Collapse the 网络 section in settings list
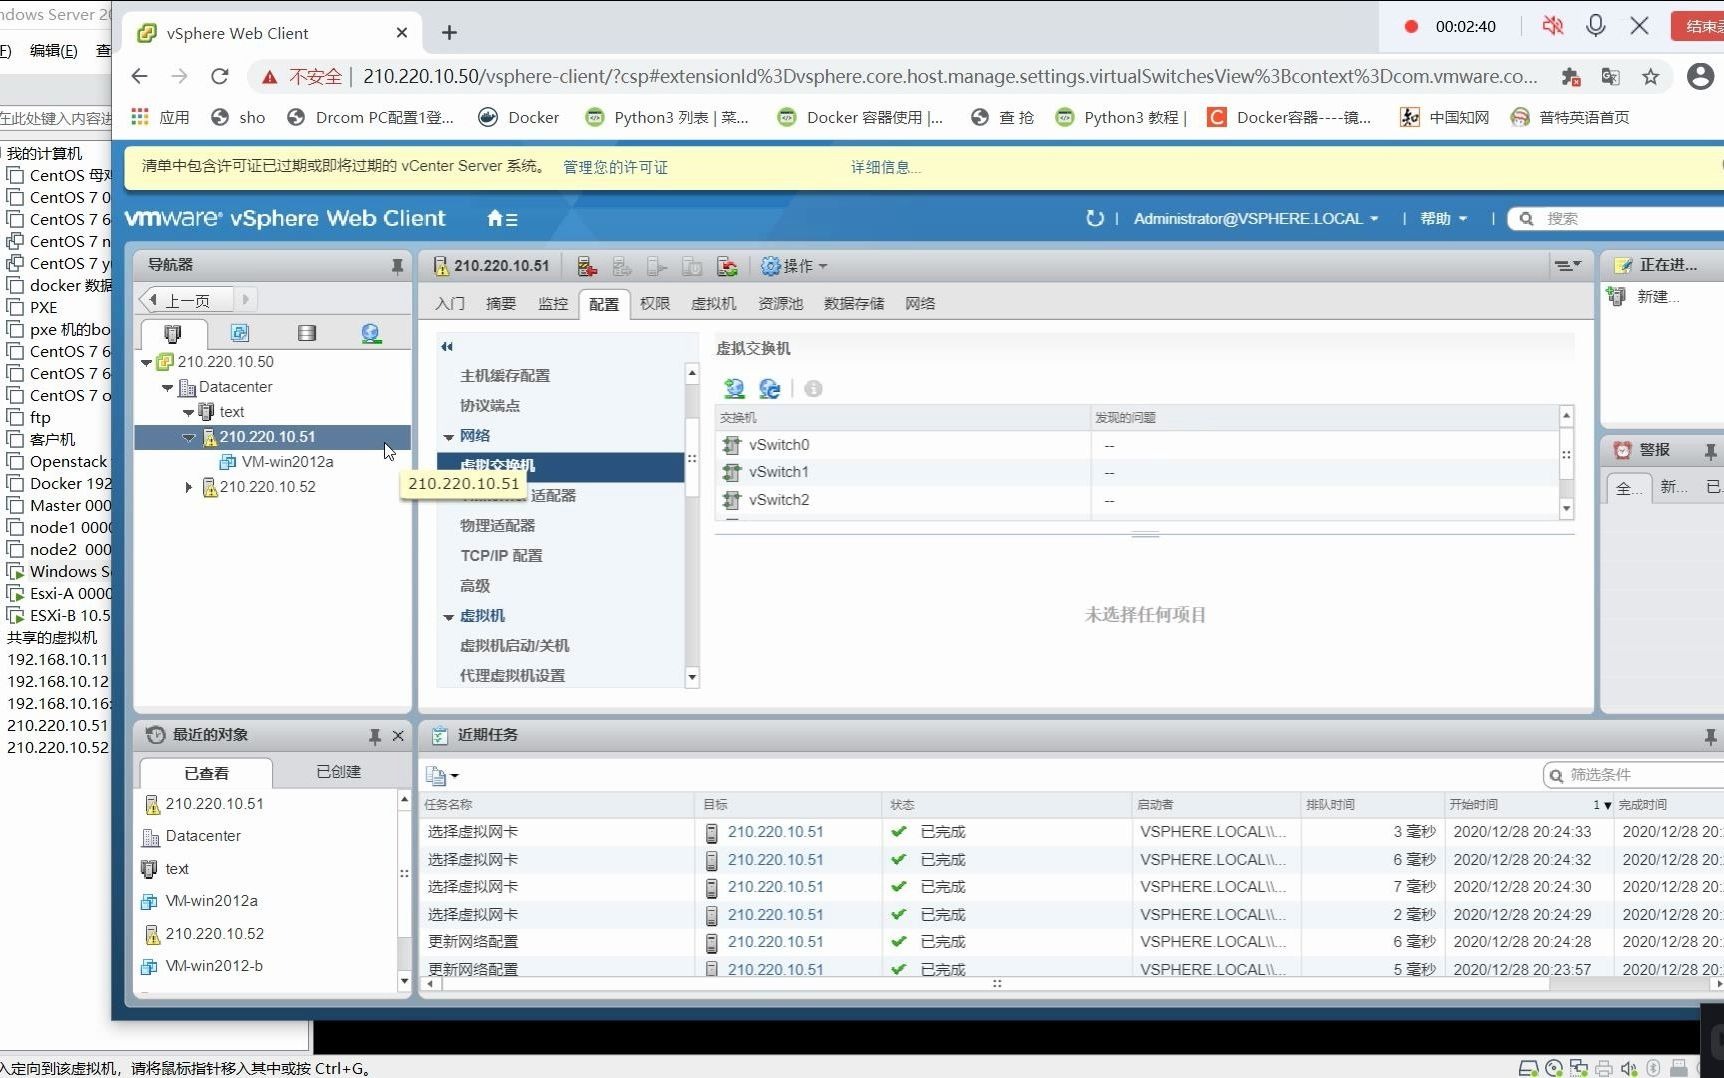 (449, 436)
